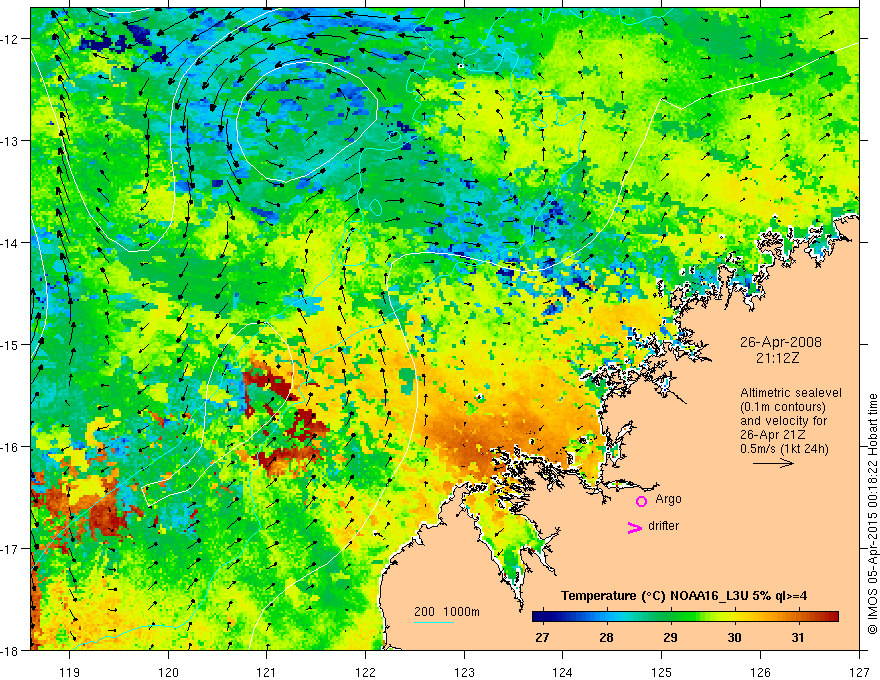Click the longitude axis label 121
Screen dimensions: 880x680
coord(267,672)
